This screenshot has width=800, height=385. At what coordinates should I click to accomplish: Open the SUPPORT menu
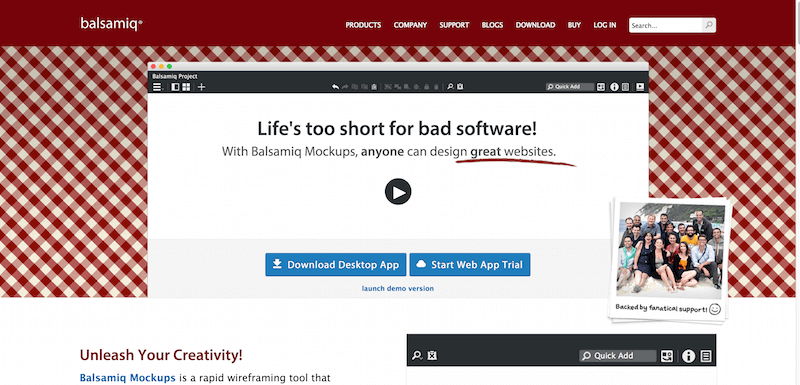pyautogui.click(x=454, y=25)
